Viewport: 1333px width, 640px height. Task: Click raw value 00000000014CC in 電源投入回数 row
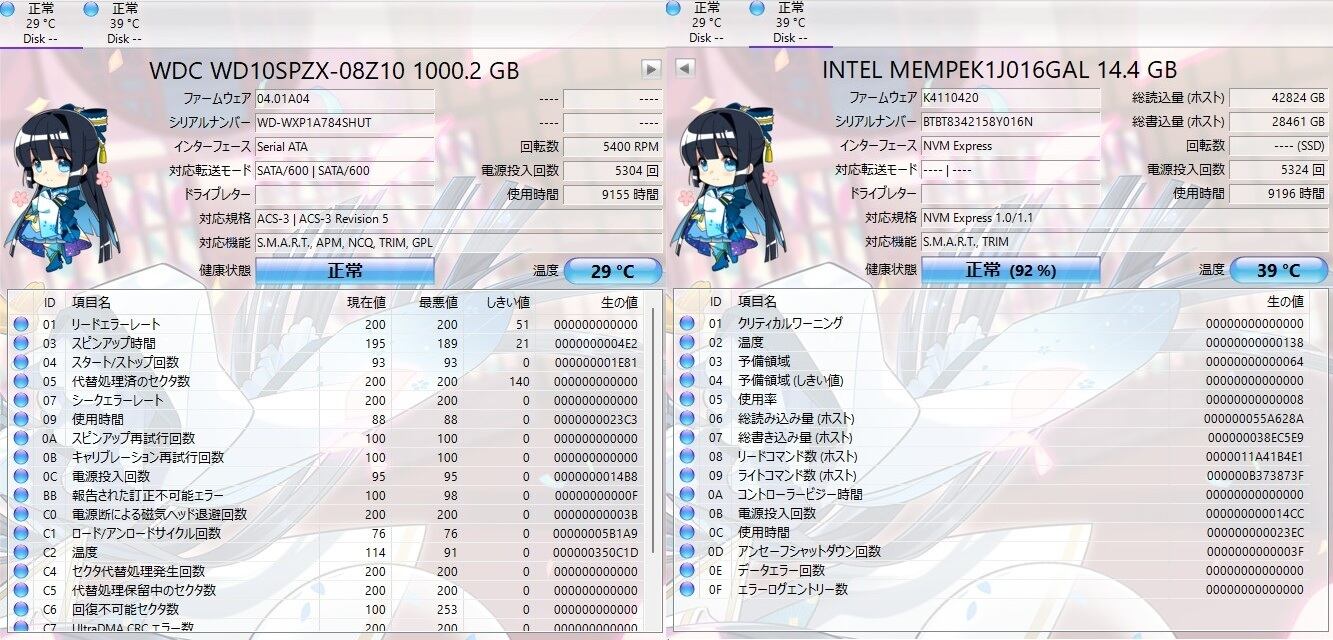(1255, 513)
